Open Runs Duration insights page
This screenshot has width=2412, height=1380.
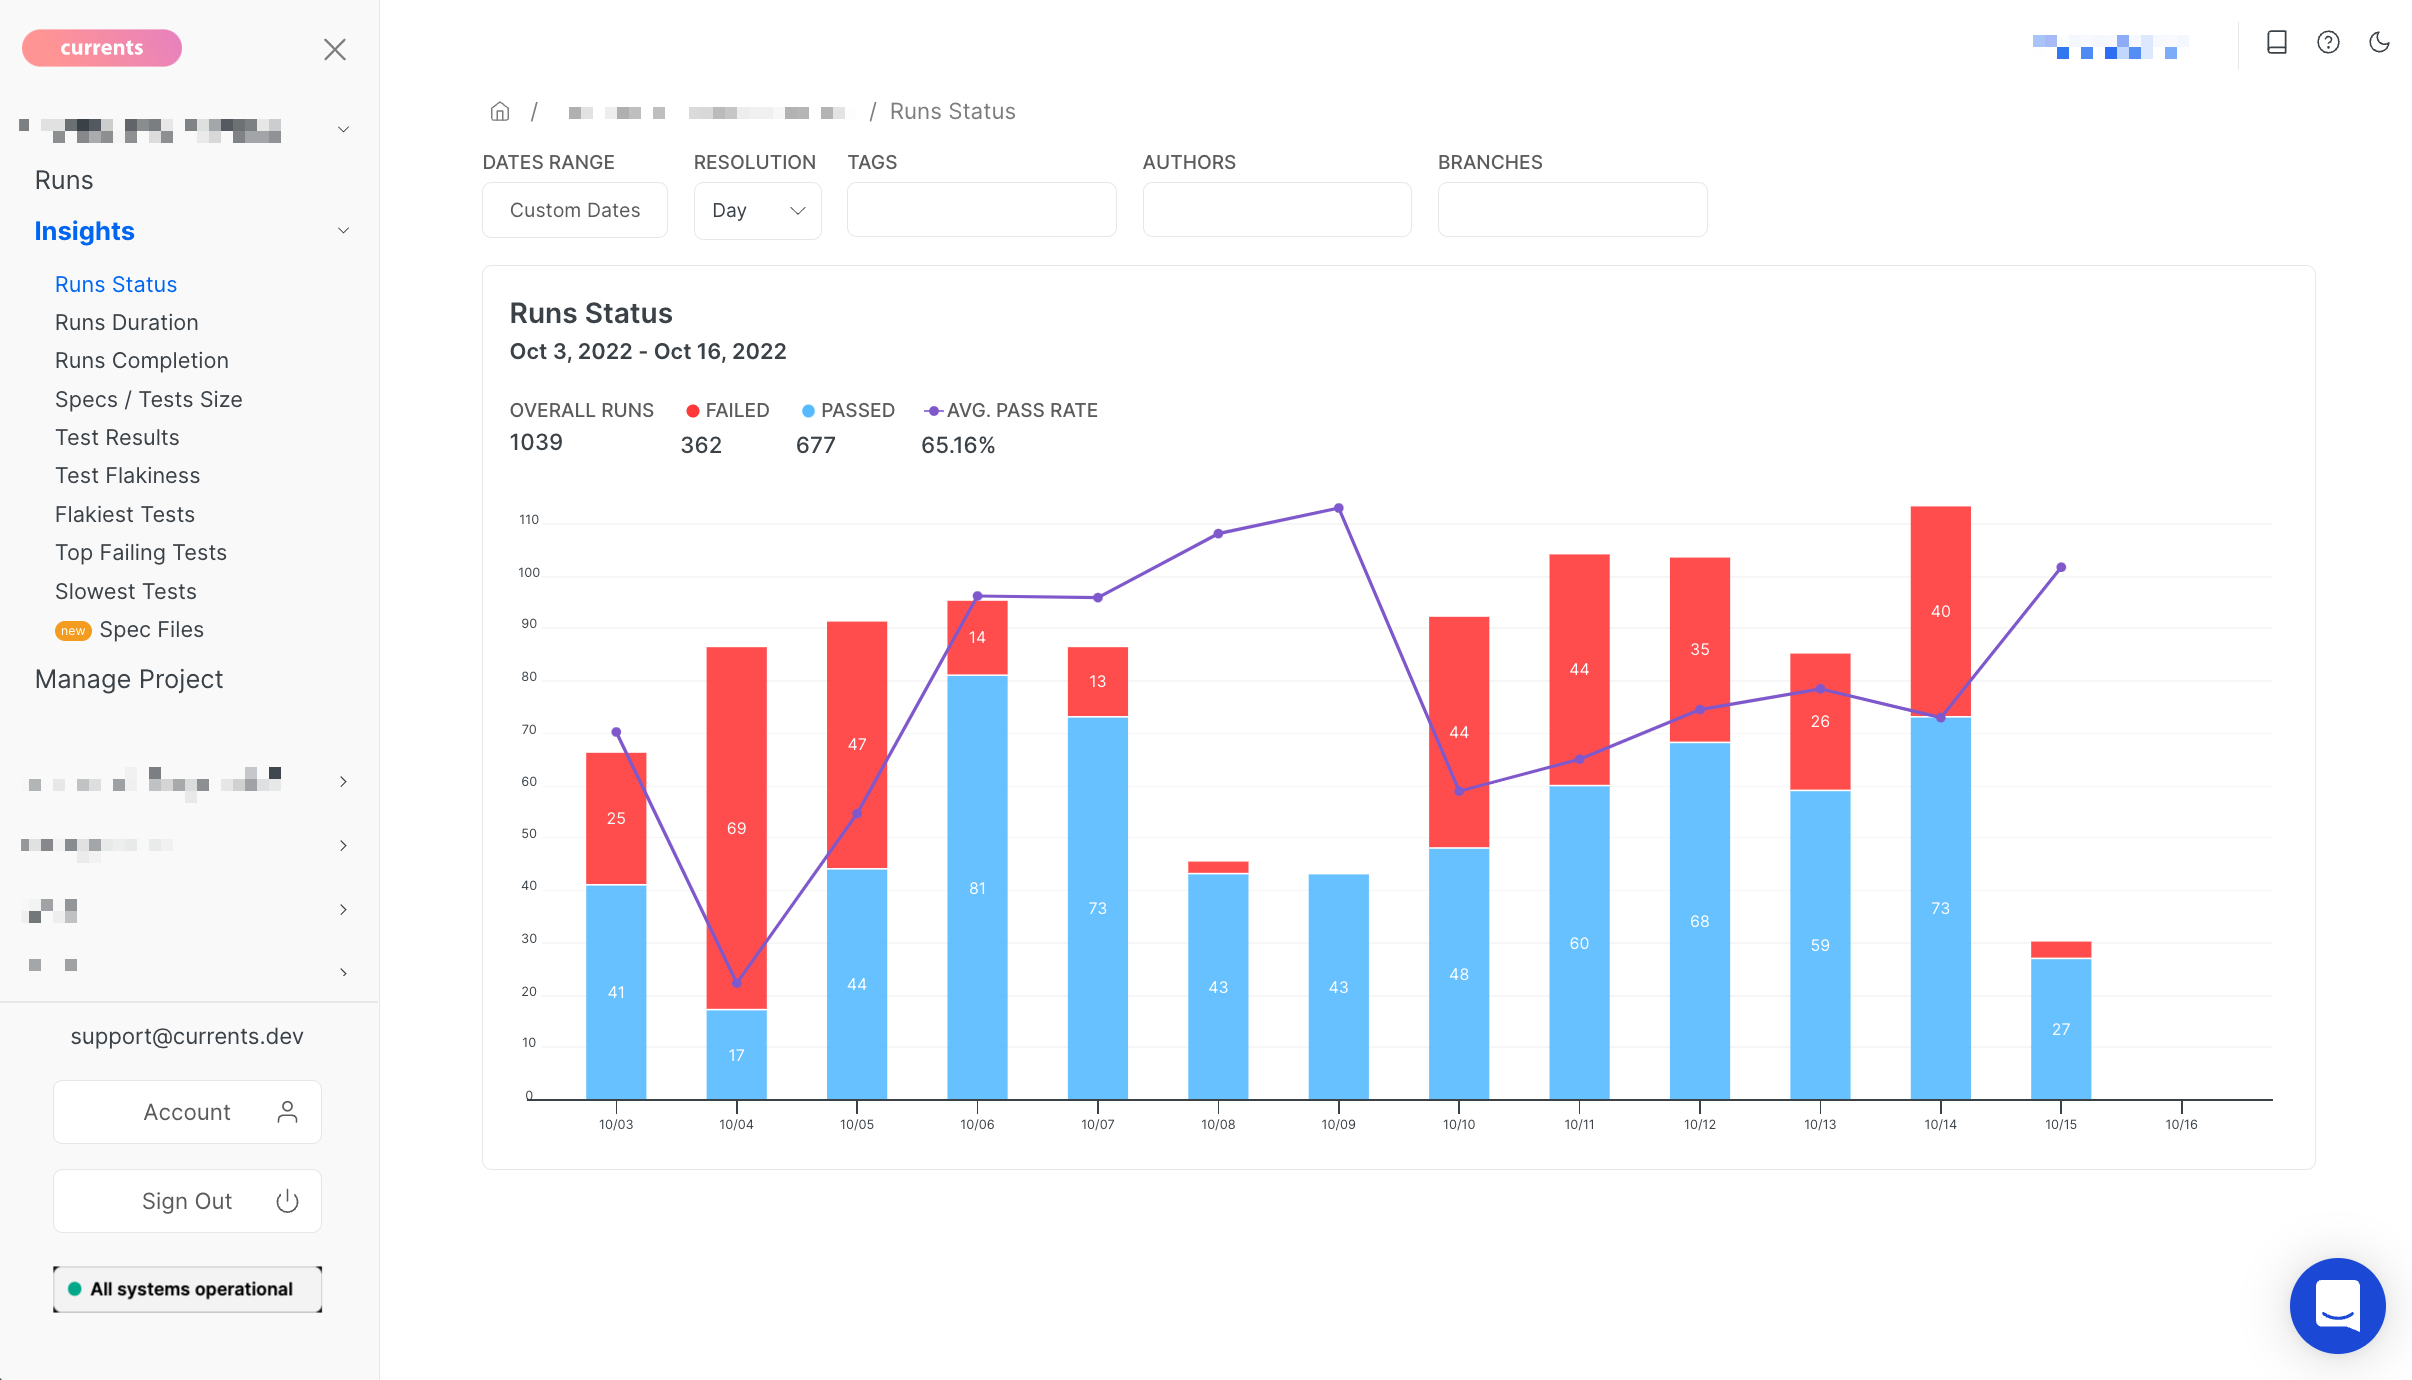tap(127, 322)
